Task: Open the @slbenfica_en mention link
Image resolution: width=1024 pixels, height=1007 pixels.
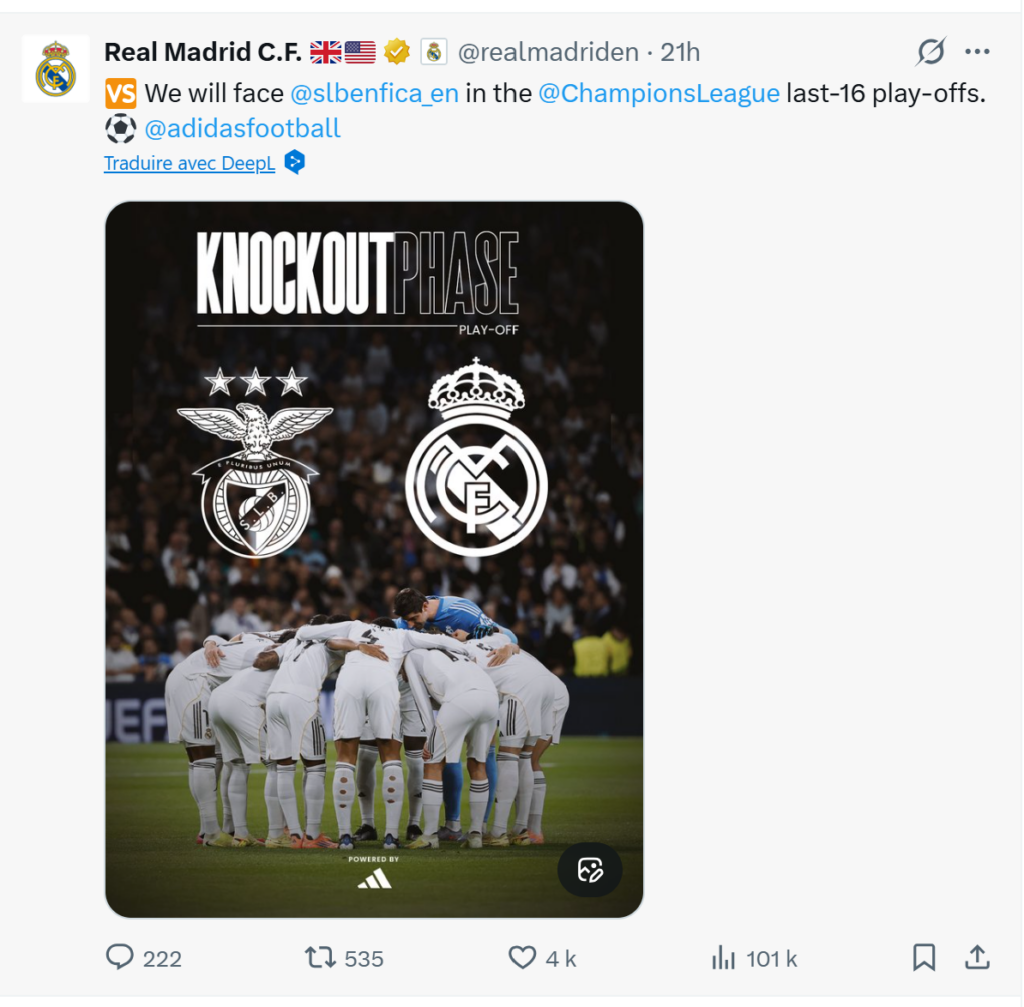Action: (x=374, y=93)
